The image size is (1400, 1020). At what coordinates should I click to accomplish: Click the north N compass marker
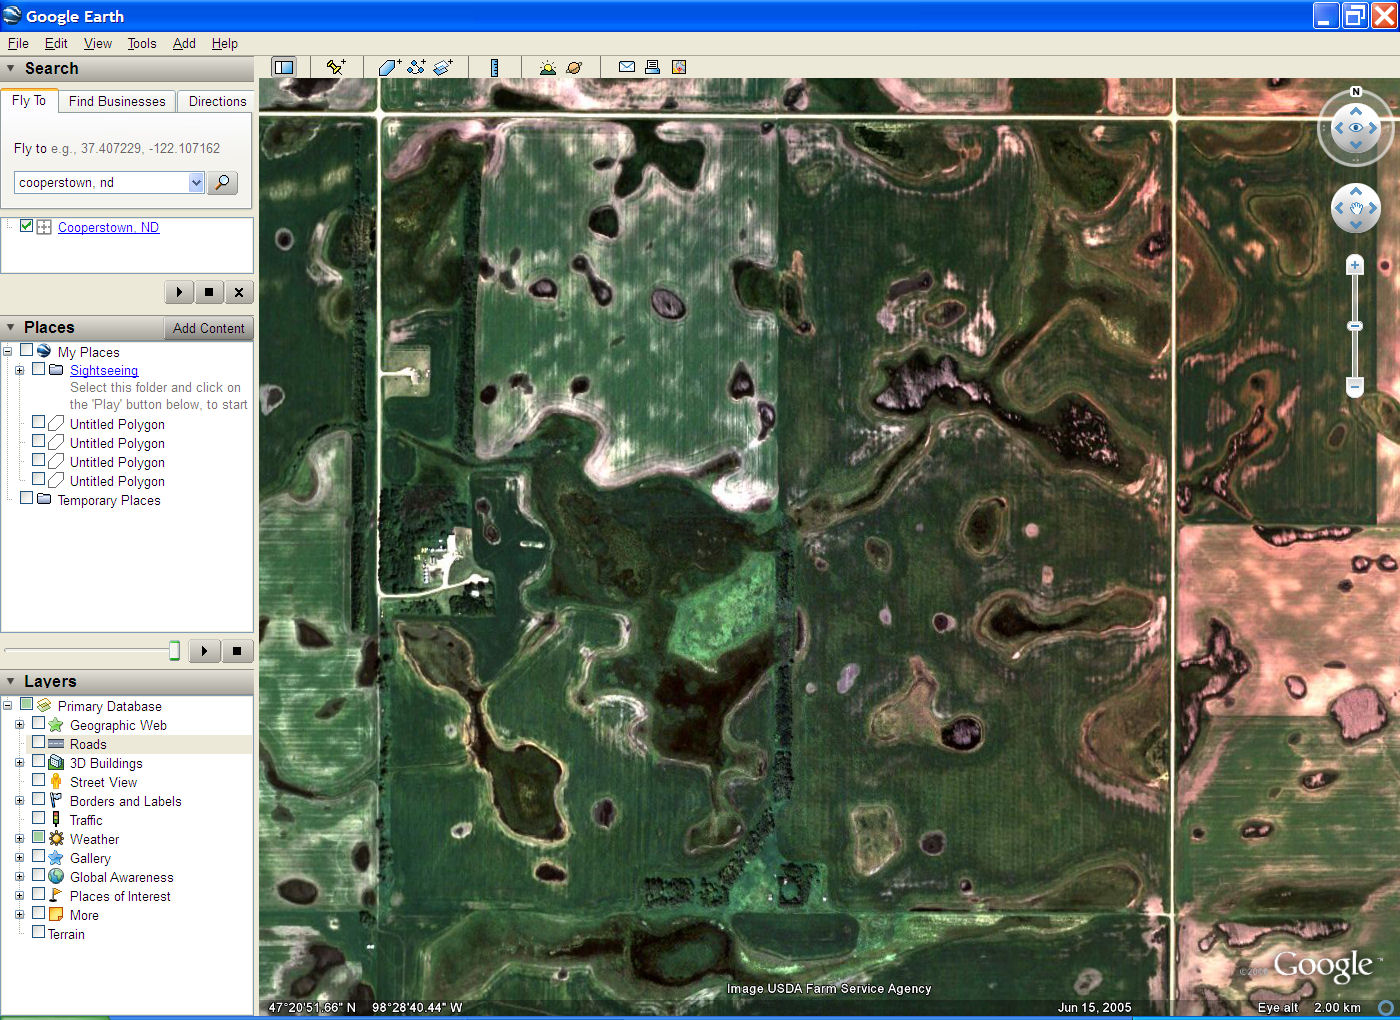1356,92
